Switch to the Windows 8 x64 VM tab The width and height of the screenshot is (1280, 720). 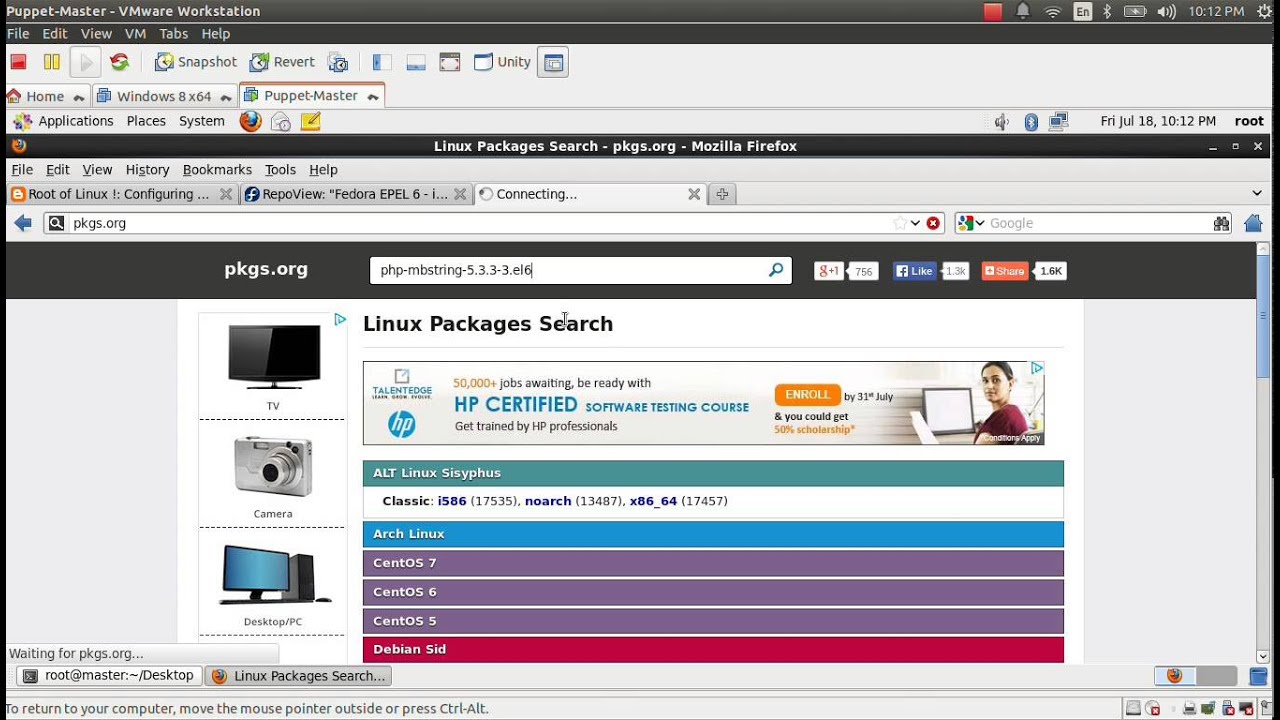(x=163, y=96)
